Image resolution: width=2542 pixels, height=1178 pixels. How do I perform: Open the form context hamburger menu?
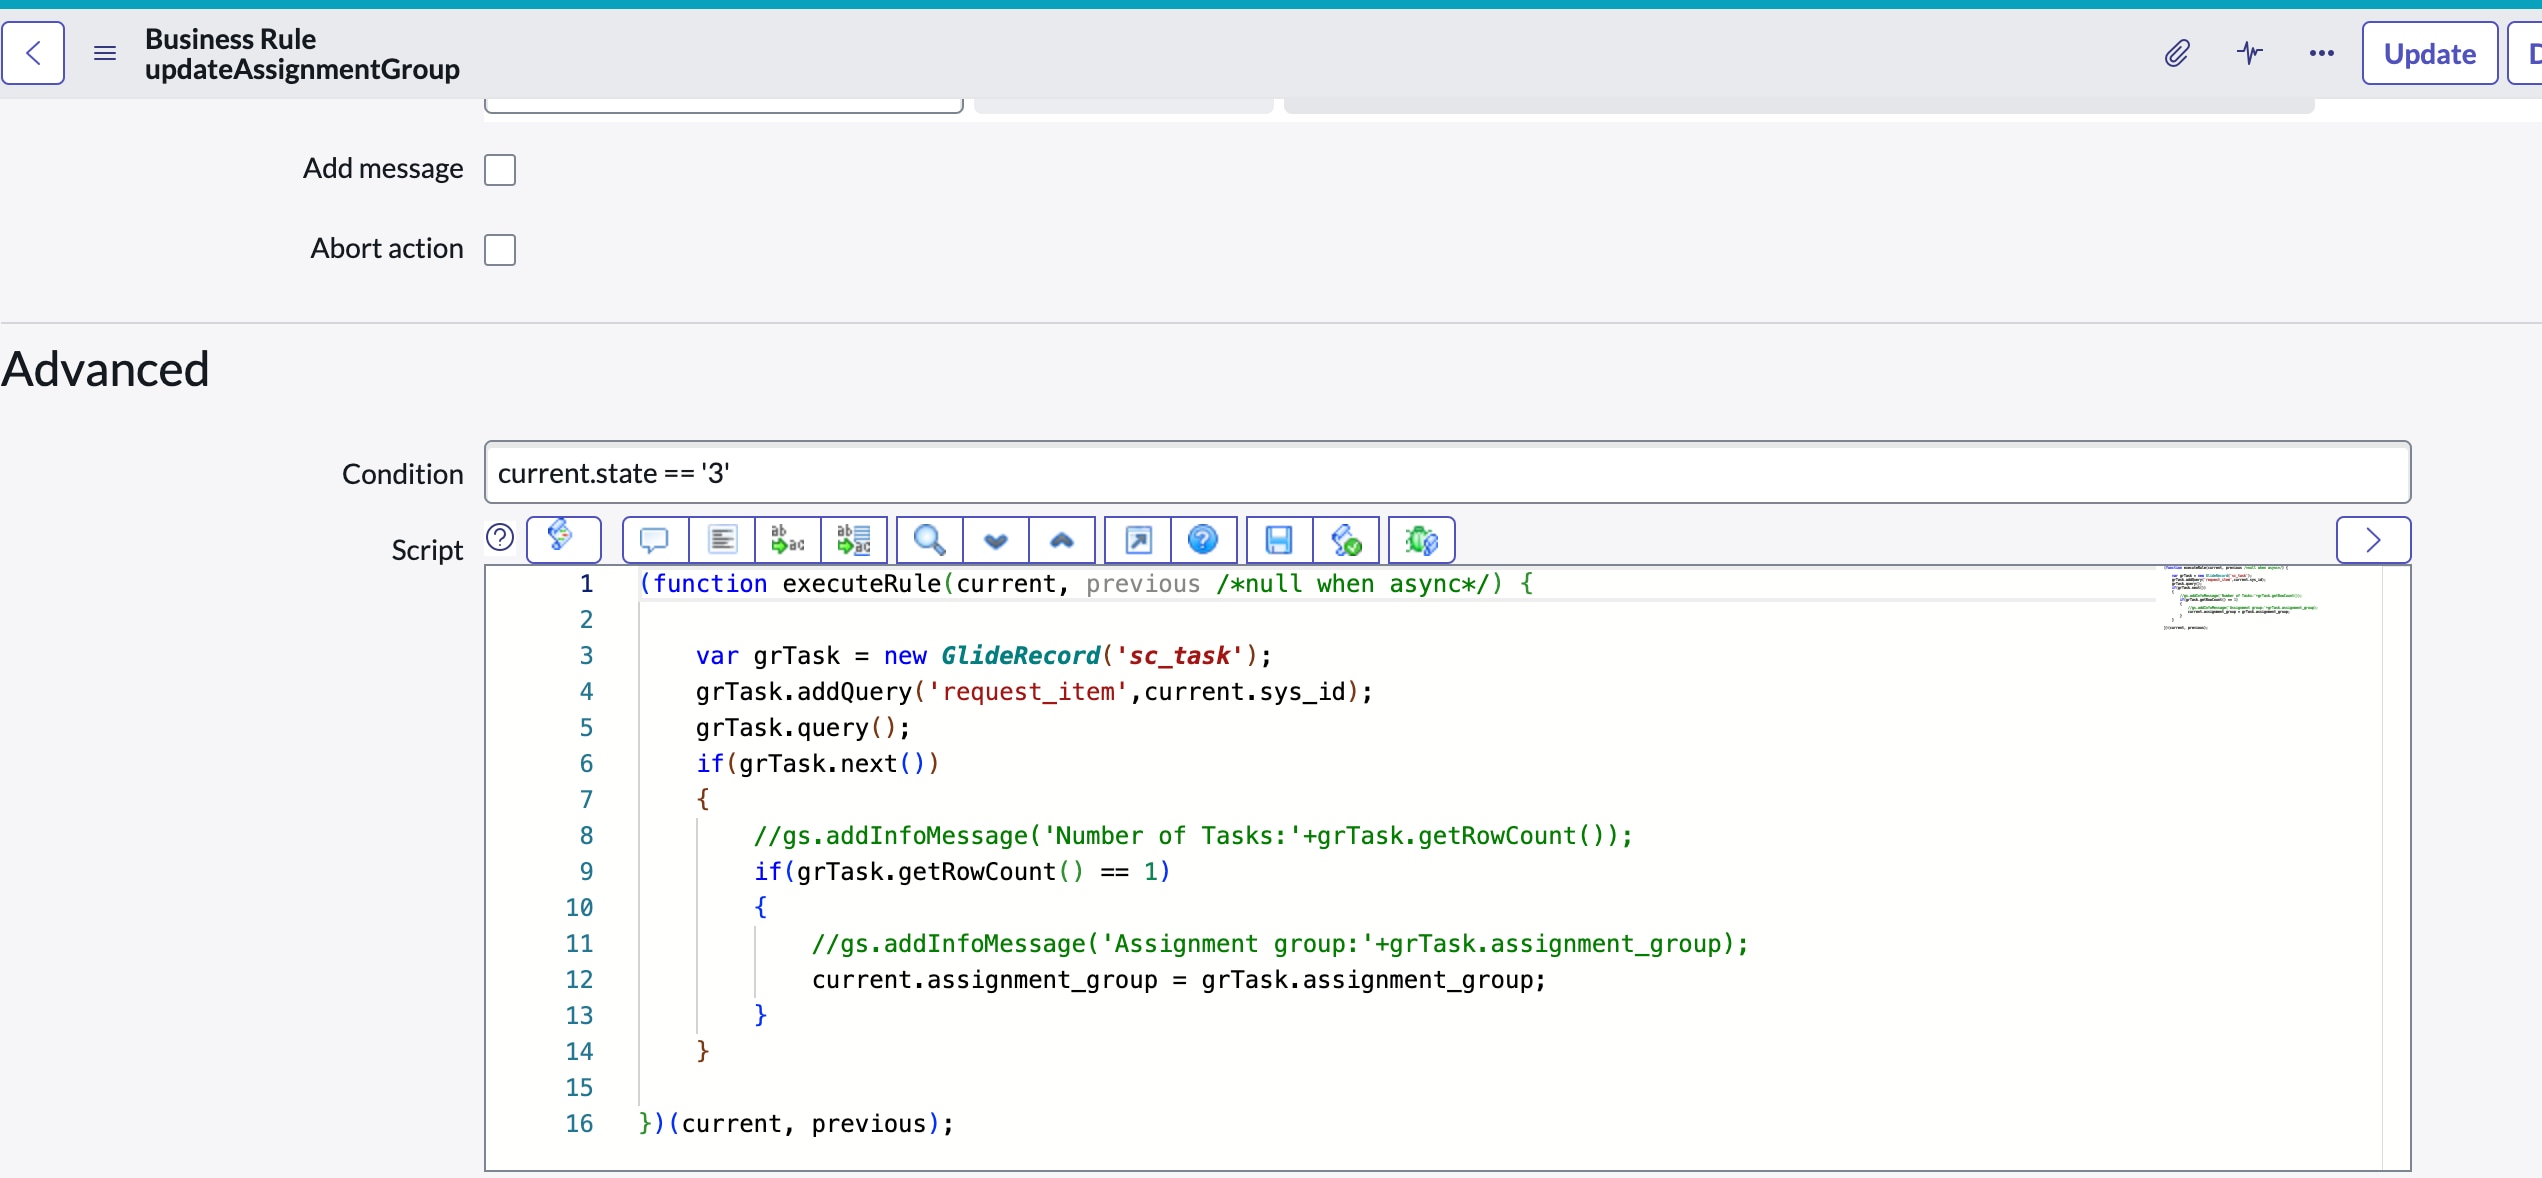click(104, 53)
